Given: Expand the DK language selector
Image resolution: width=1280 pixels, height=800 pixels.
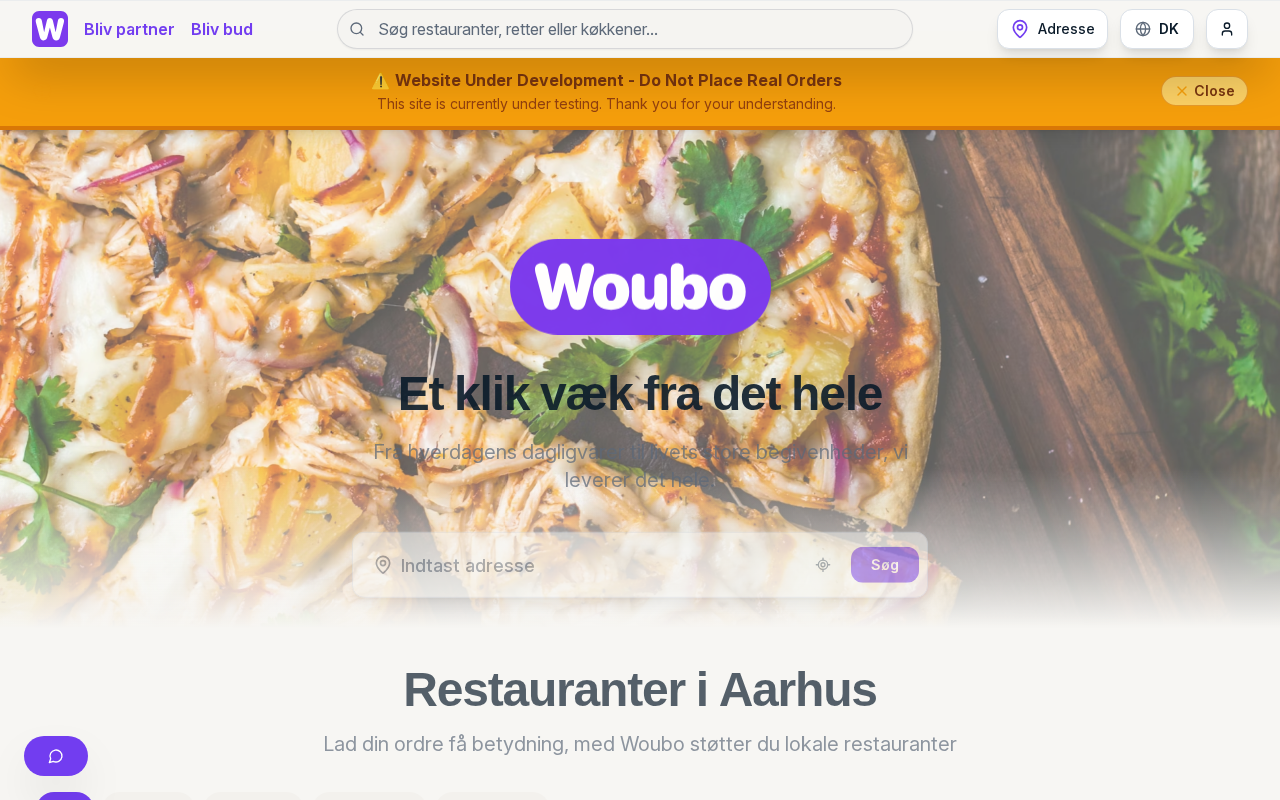Looking at the screenshot, I should tap(1157, 29).
